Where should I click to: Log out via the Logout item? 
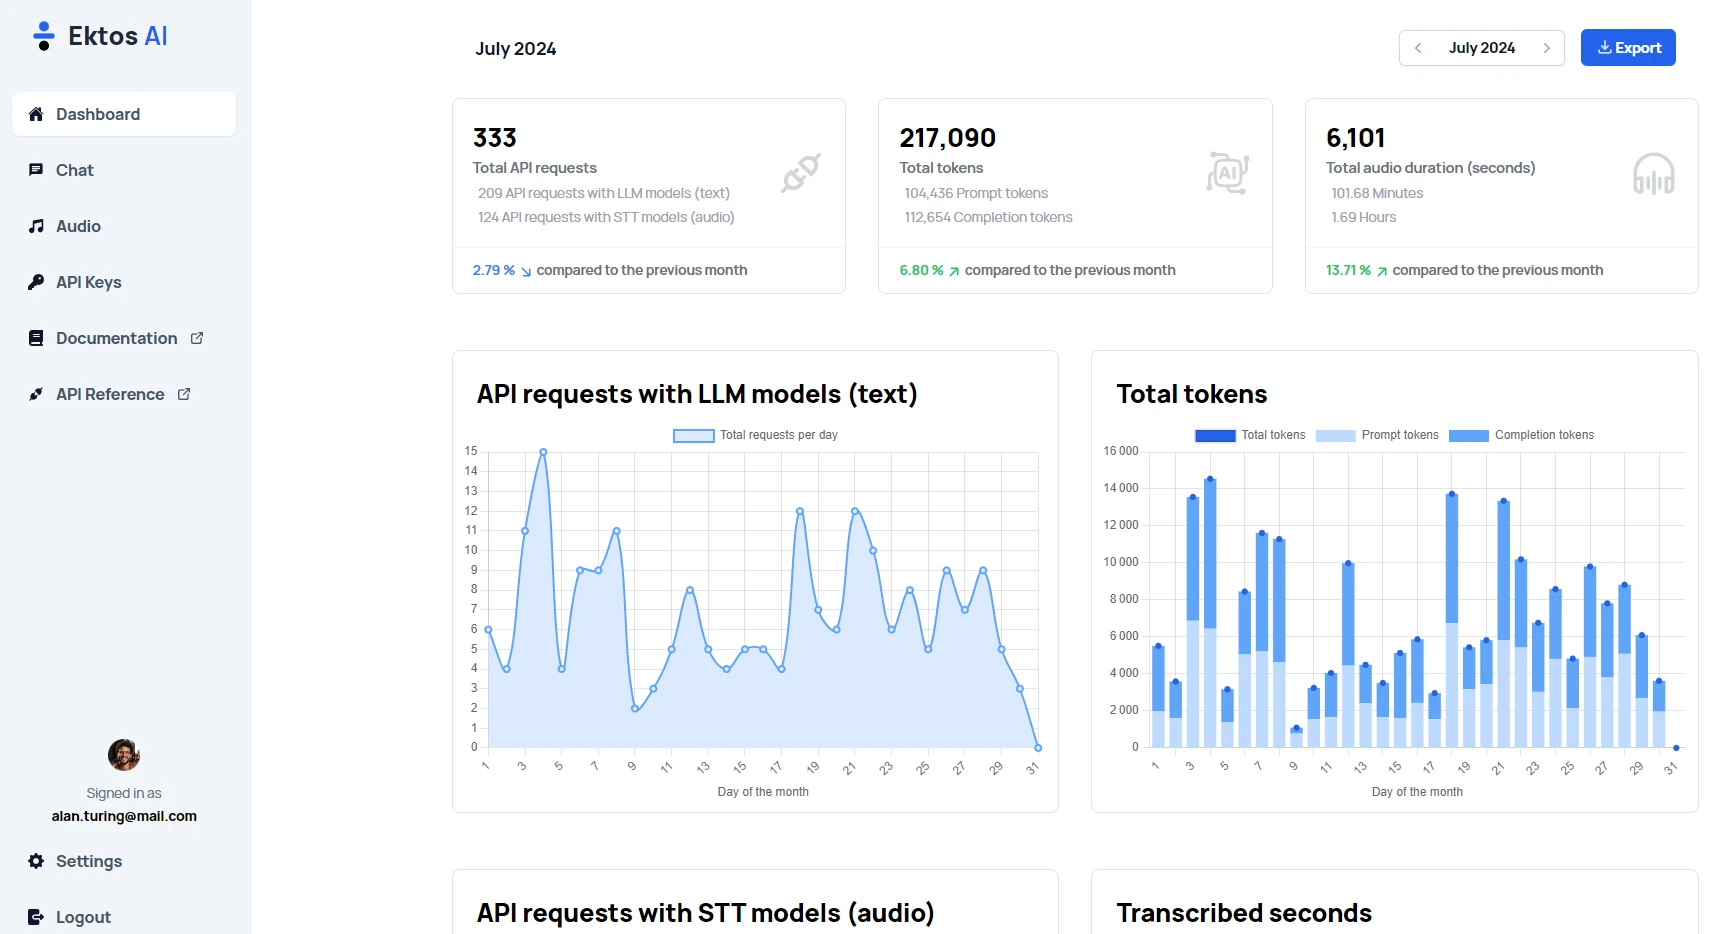coord(124,917)
